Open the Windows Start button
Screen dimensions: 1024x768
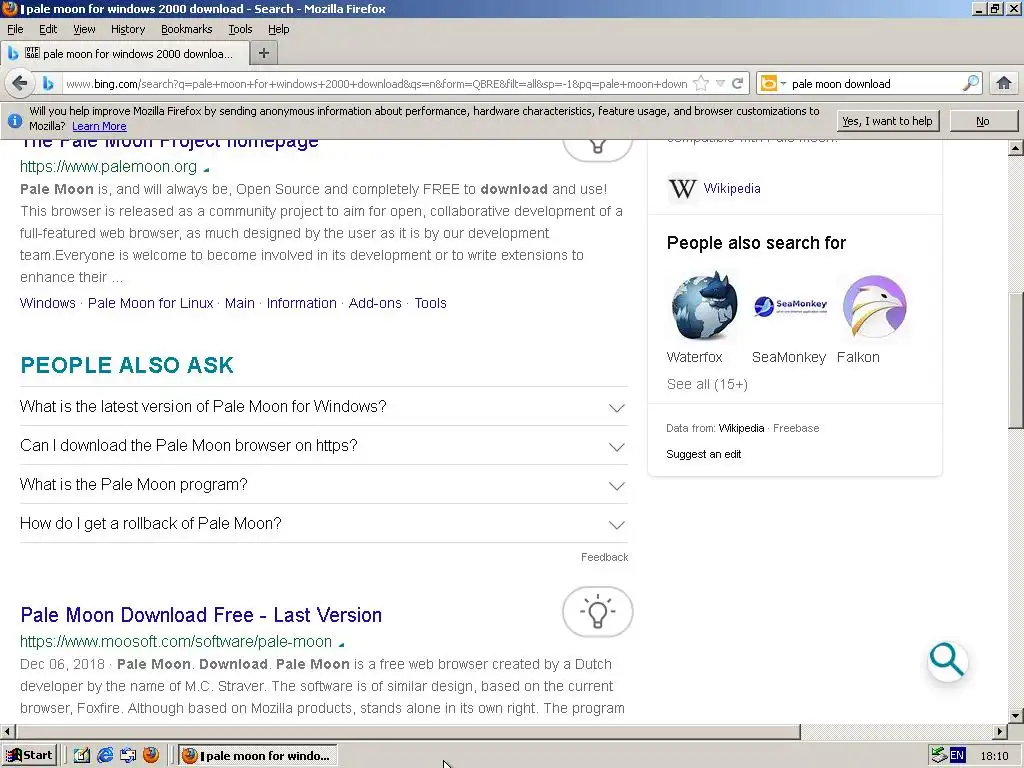coord(30,756)
